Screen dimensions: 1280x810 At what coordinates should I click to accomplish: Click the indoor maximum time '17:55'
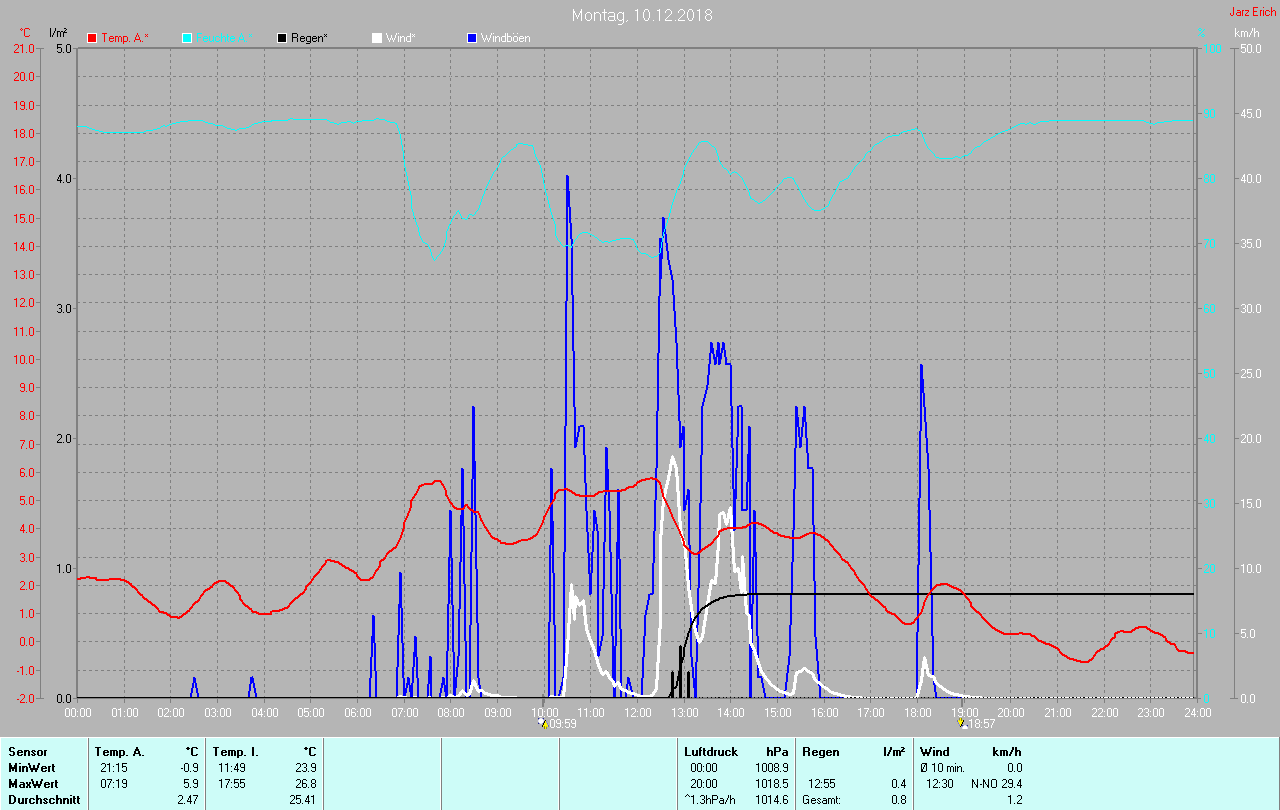232,784
